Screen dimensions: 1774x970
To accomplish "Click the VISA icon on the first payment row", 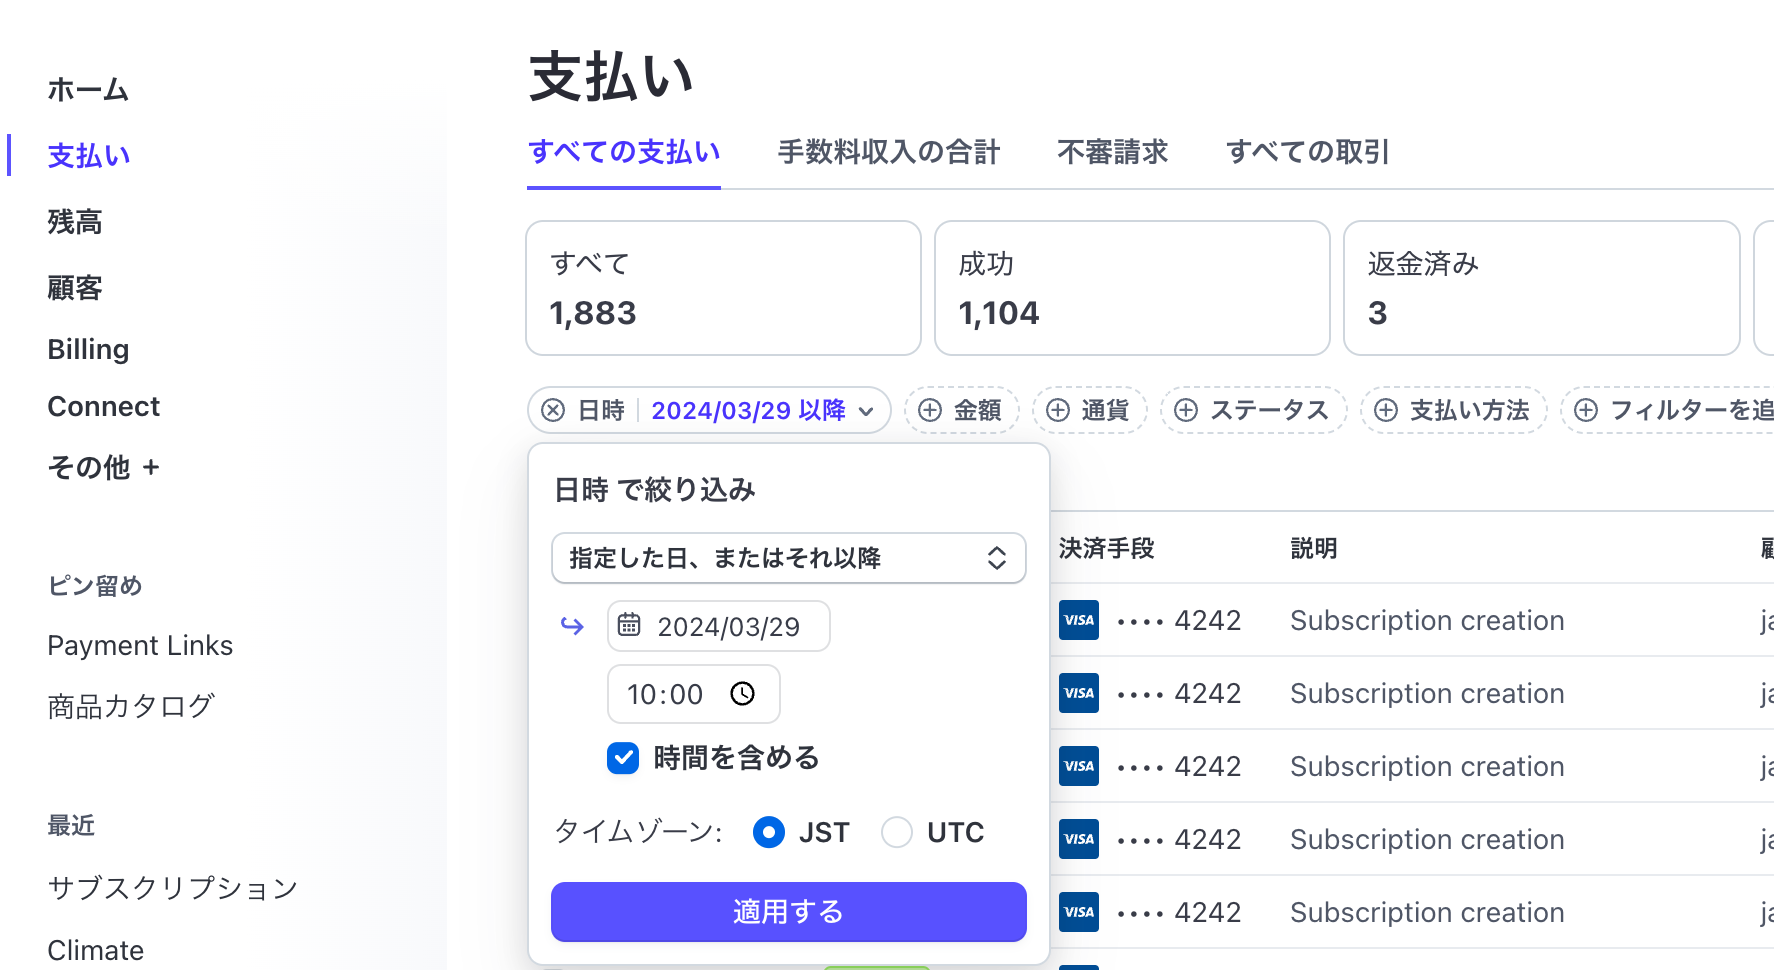I will pos(1078,620).
